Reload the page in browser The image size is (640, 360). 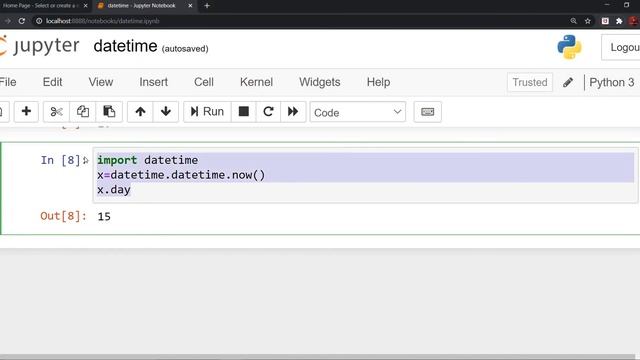tap(22, 21)
